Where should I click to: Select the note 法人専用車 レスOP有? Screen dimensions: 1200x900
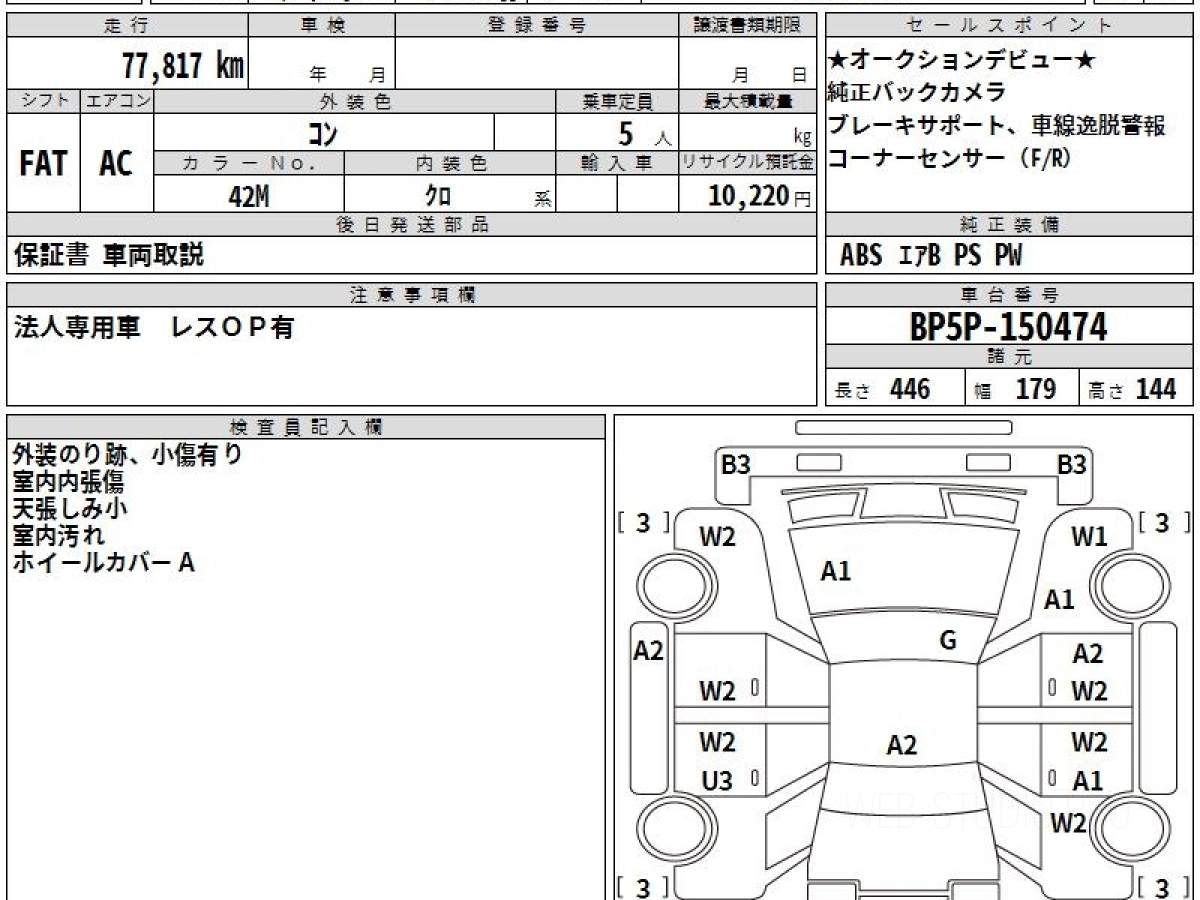(154, 327)
